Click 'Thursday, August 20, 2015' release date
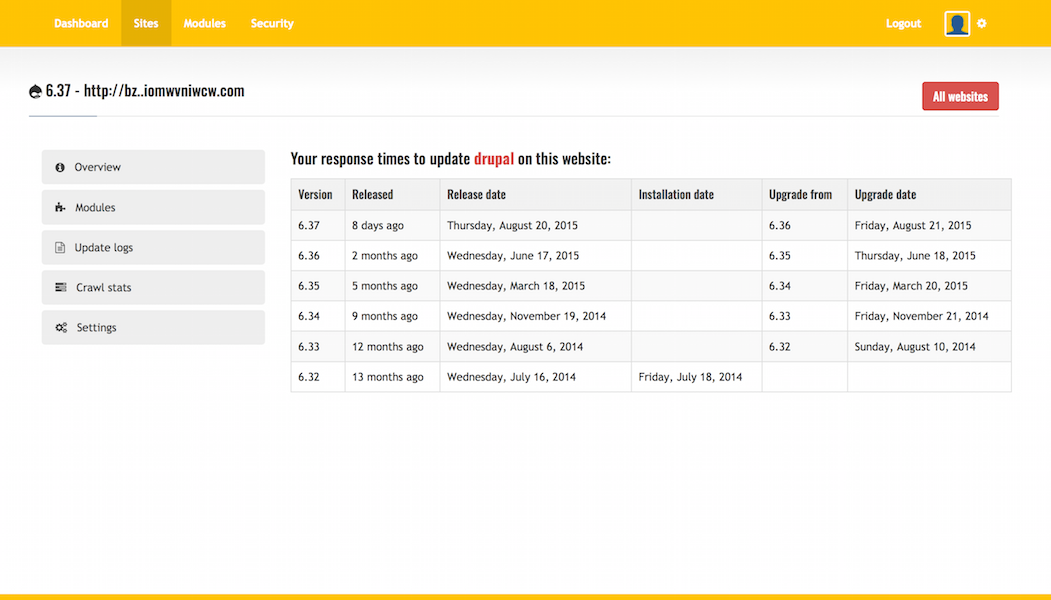1051x600 pixels. 512,225
